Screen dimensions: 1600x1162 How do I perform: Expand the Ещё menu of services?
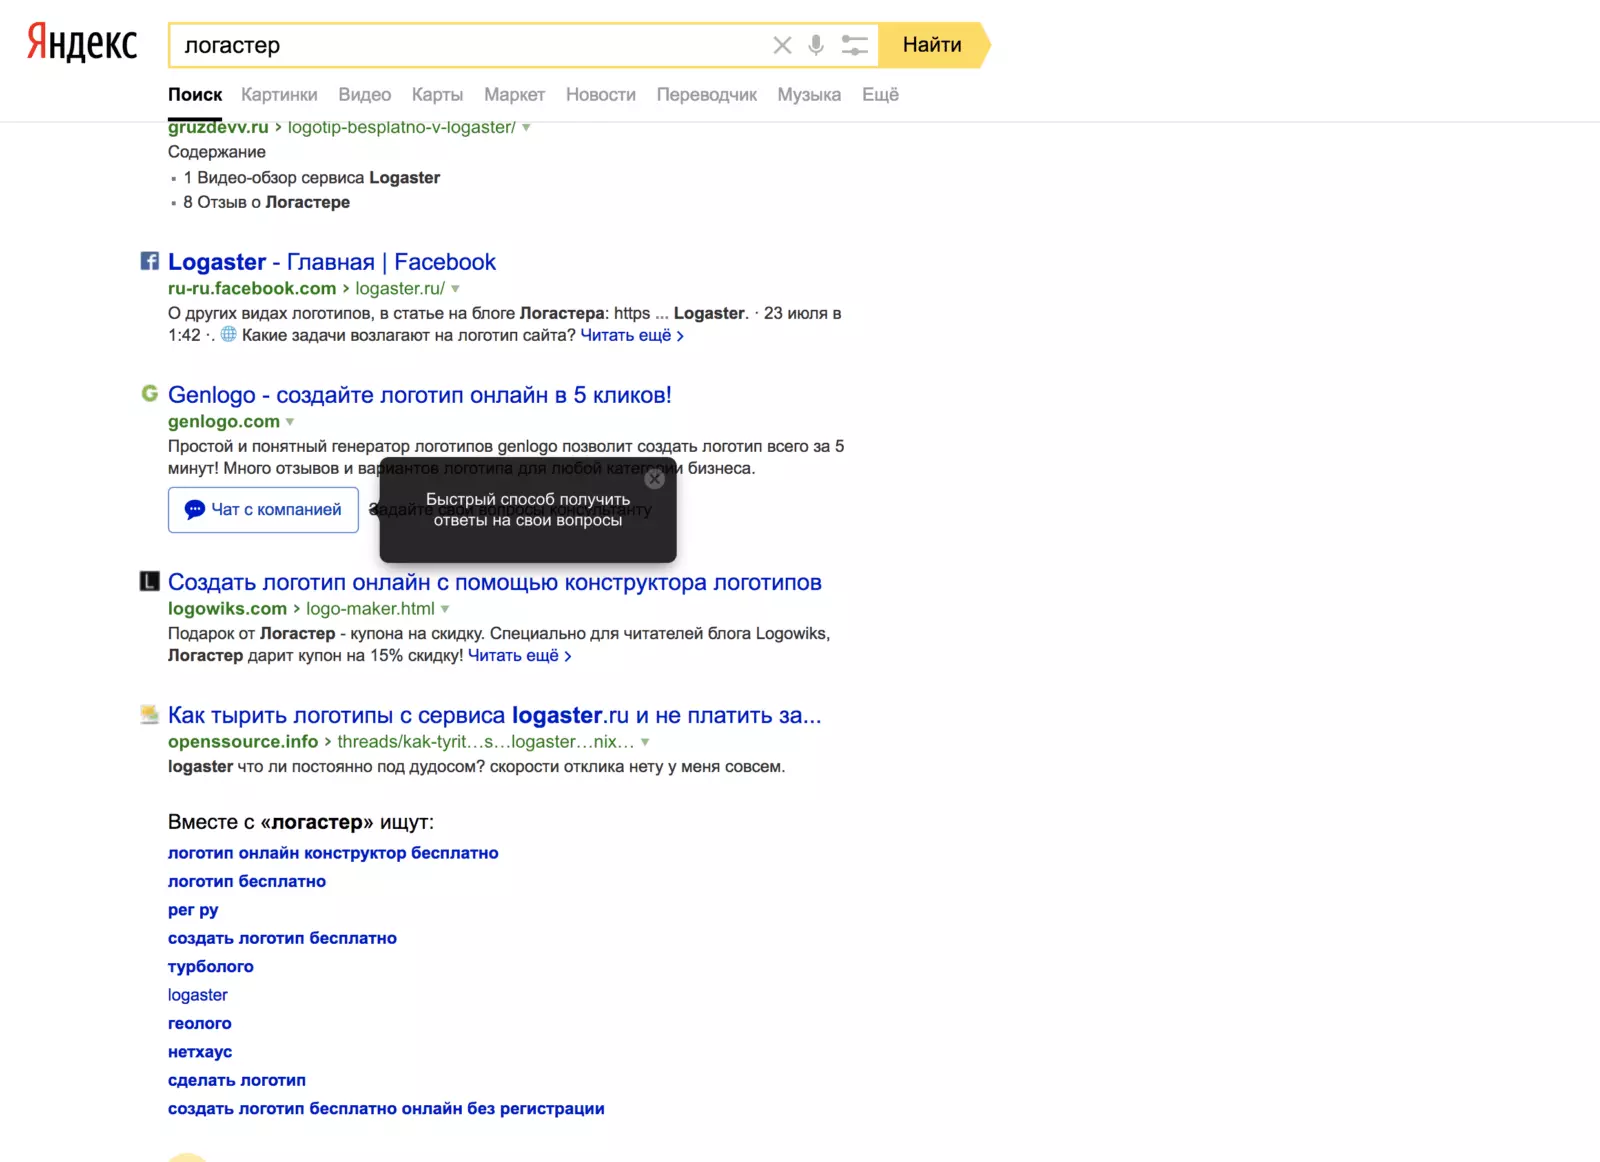point(880,95)
